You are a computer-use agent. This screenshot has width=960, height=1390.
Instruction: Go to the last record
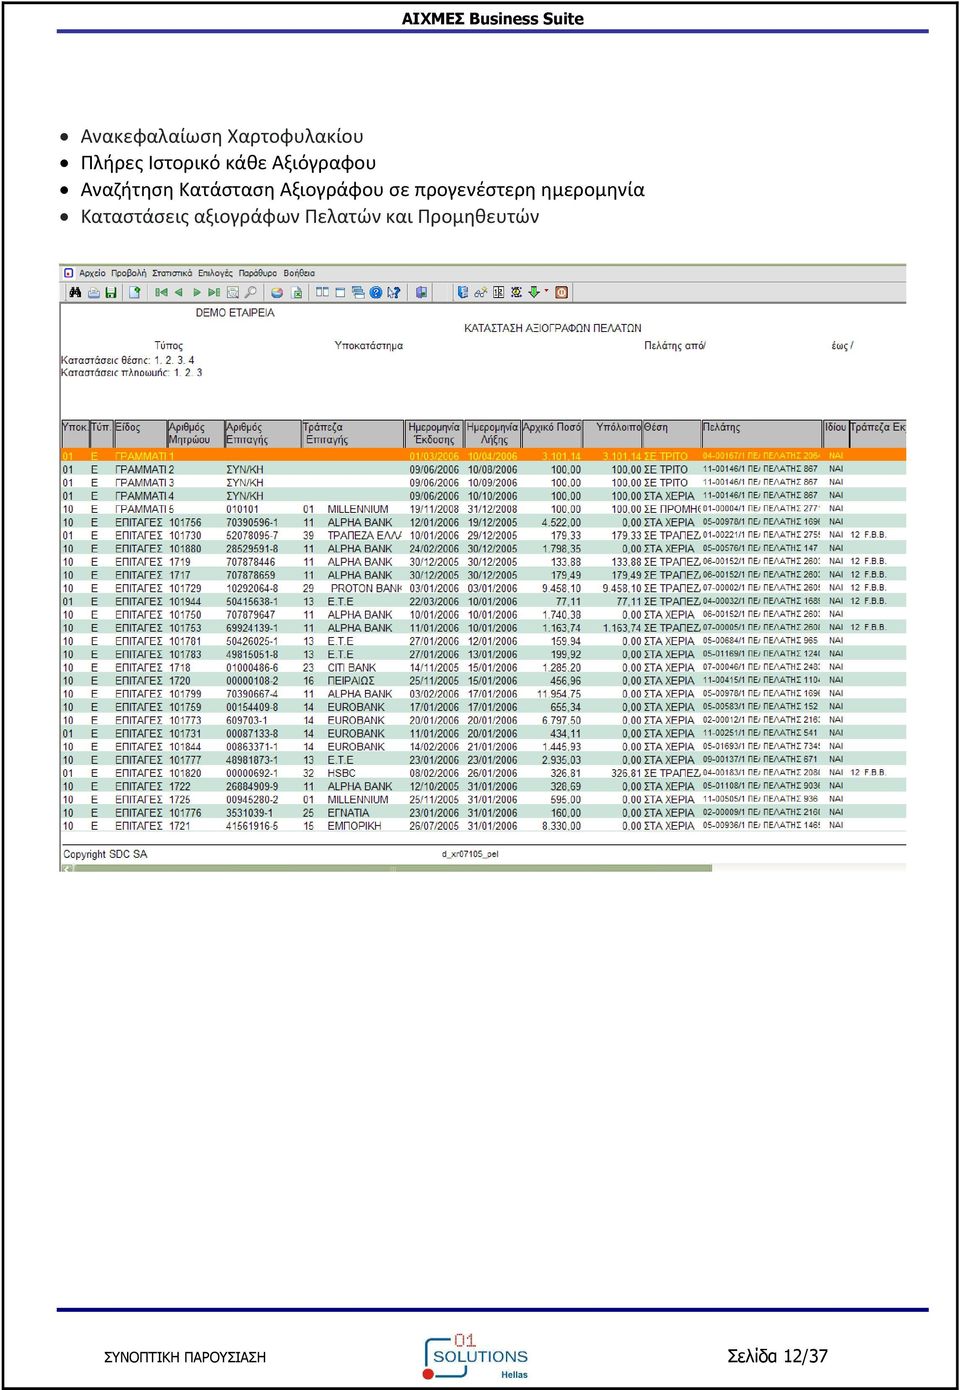pyautogui.click(x=213, y=293)
